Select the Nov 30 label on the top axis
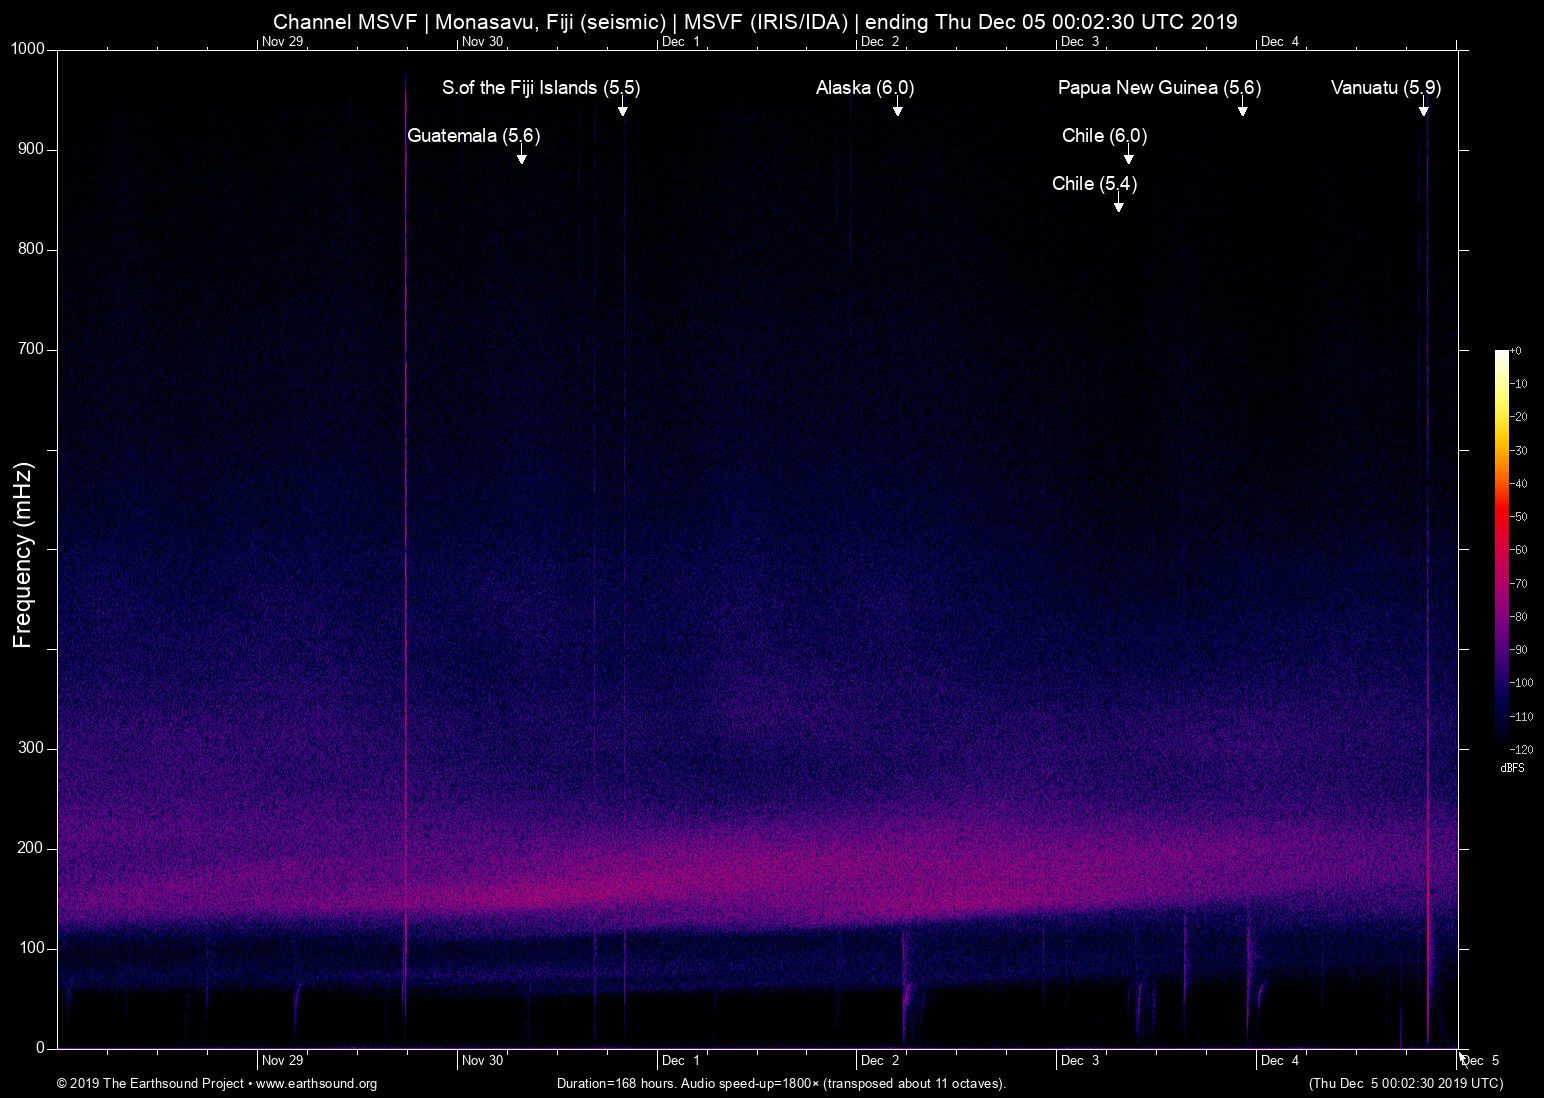Viewport: 1544px width, 1098px height. click(482, 41)
